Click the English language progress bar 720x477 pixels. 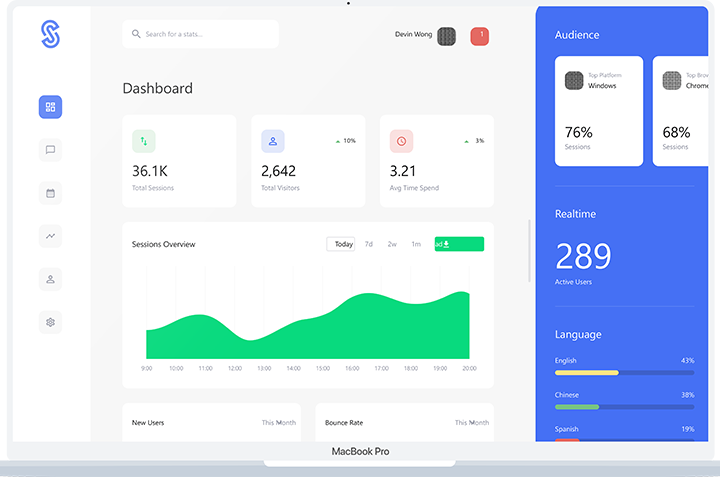624,373
